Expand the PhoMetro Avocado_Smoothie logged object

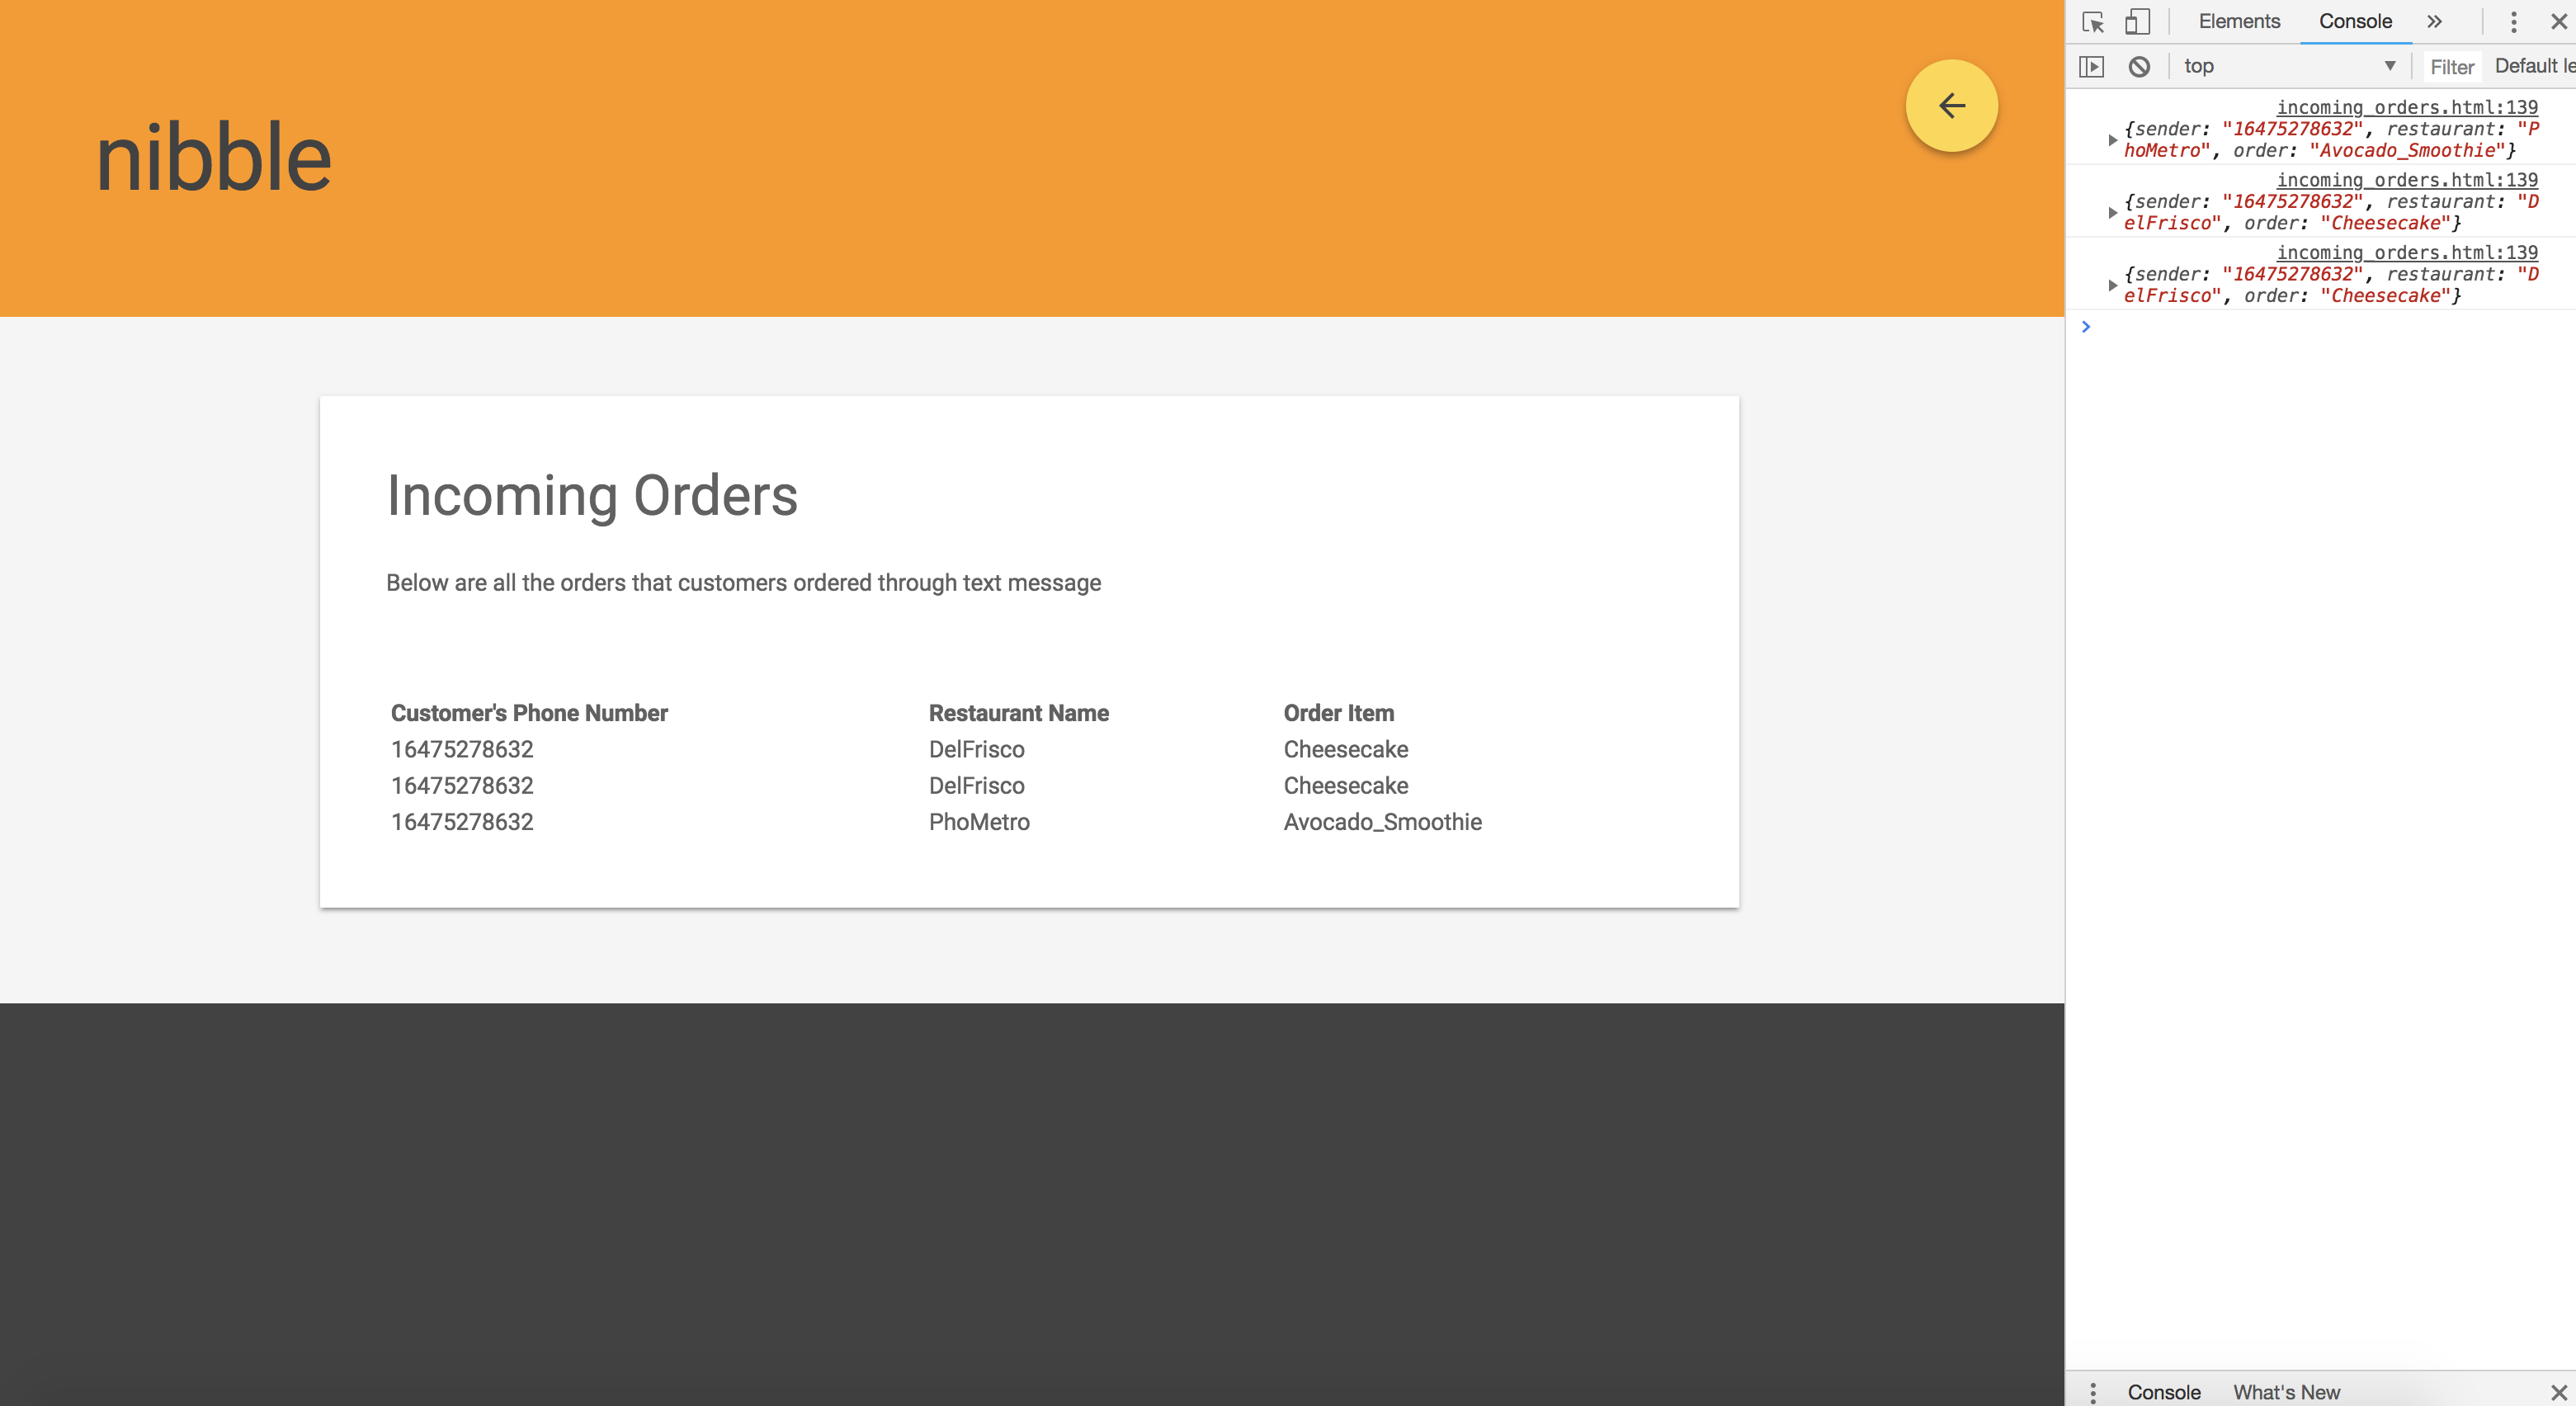[2112, 140]
